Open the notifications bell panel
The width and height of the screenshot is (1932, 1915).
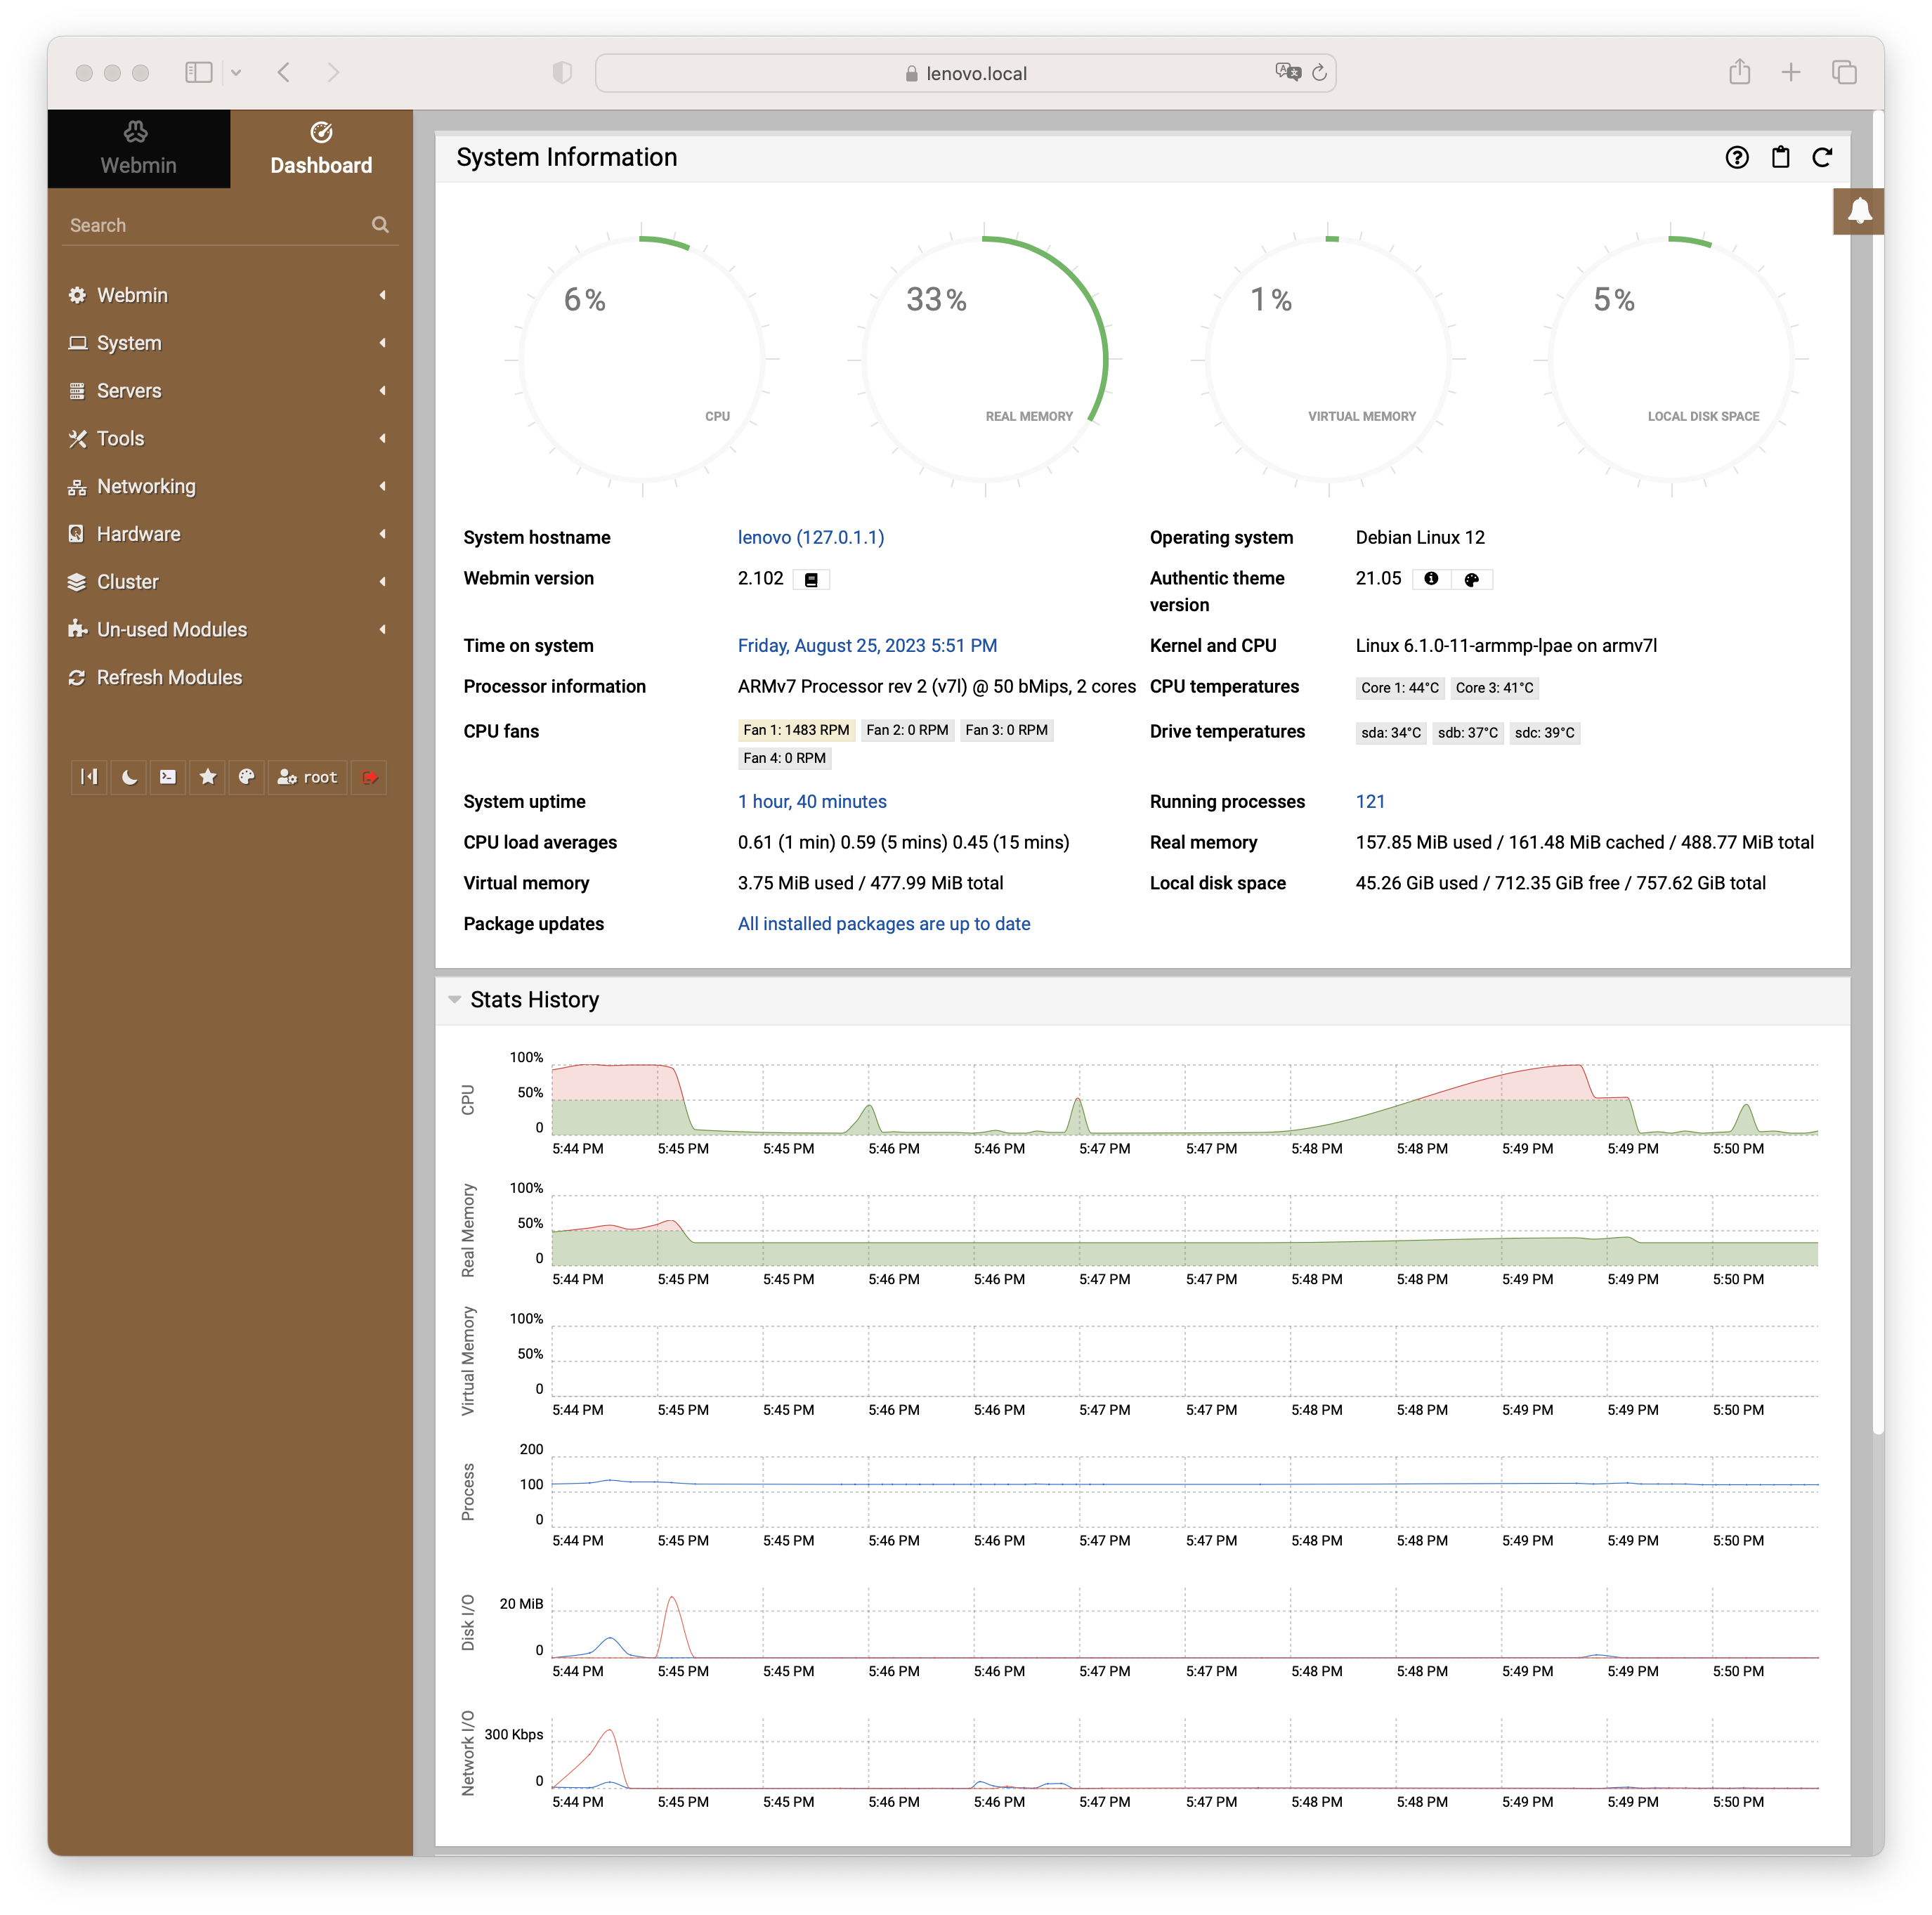[1858, 211]
